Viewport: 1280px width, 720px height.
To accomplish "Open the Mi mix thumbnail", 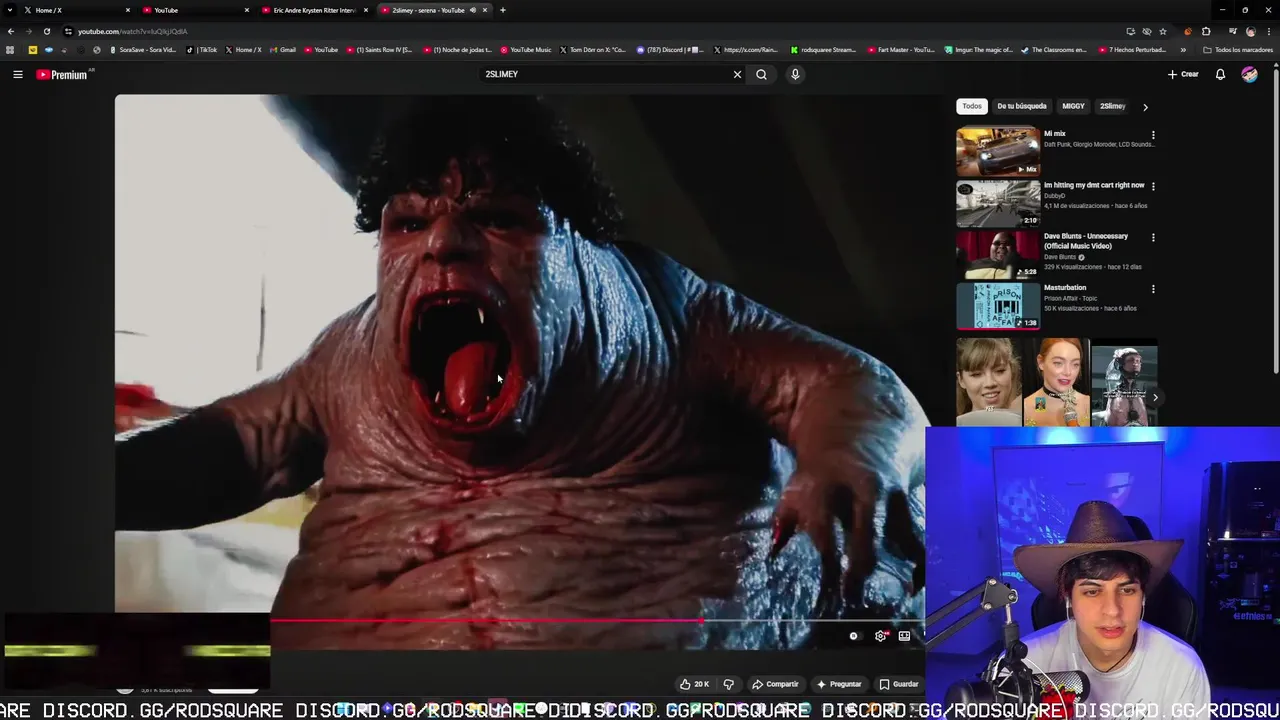I will (998, 151).
